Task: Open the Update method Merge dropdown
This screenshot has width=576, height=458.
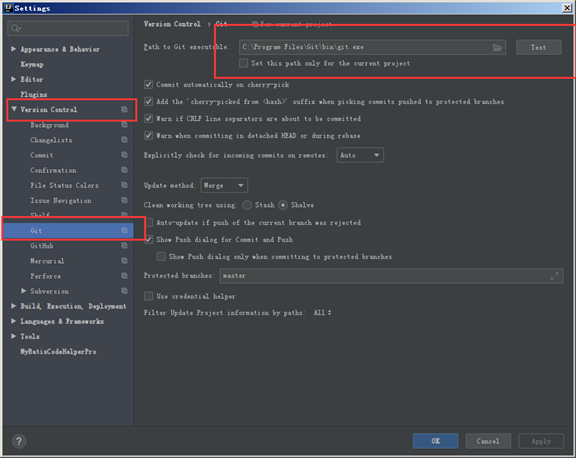Action: pyautogui.click(x=224, y=185)
